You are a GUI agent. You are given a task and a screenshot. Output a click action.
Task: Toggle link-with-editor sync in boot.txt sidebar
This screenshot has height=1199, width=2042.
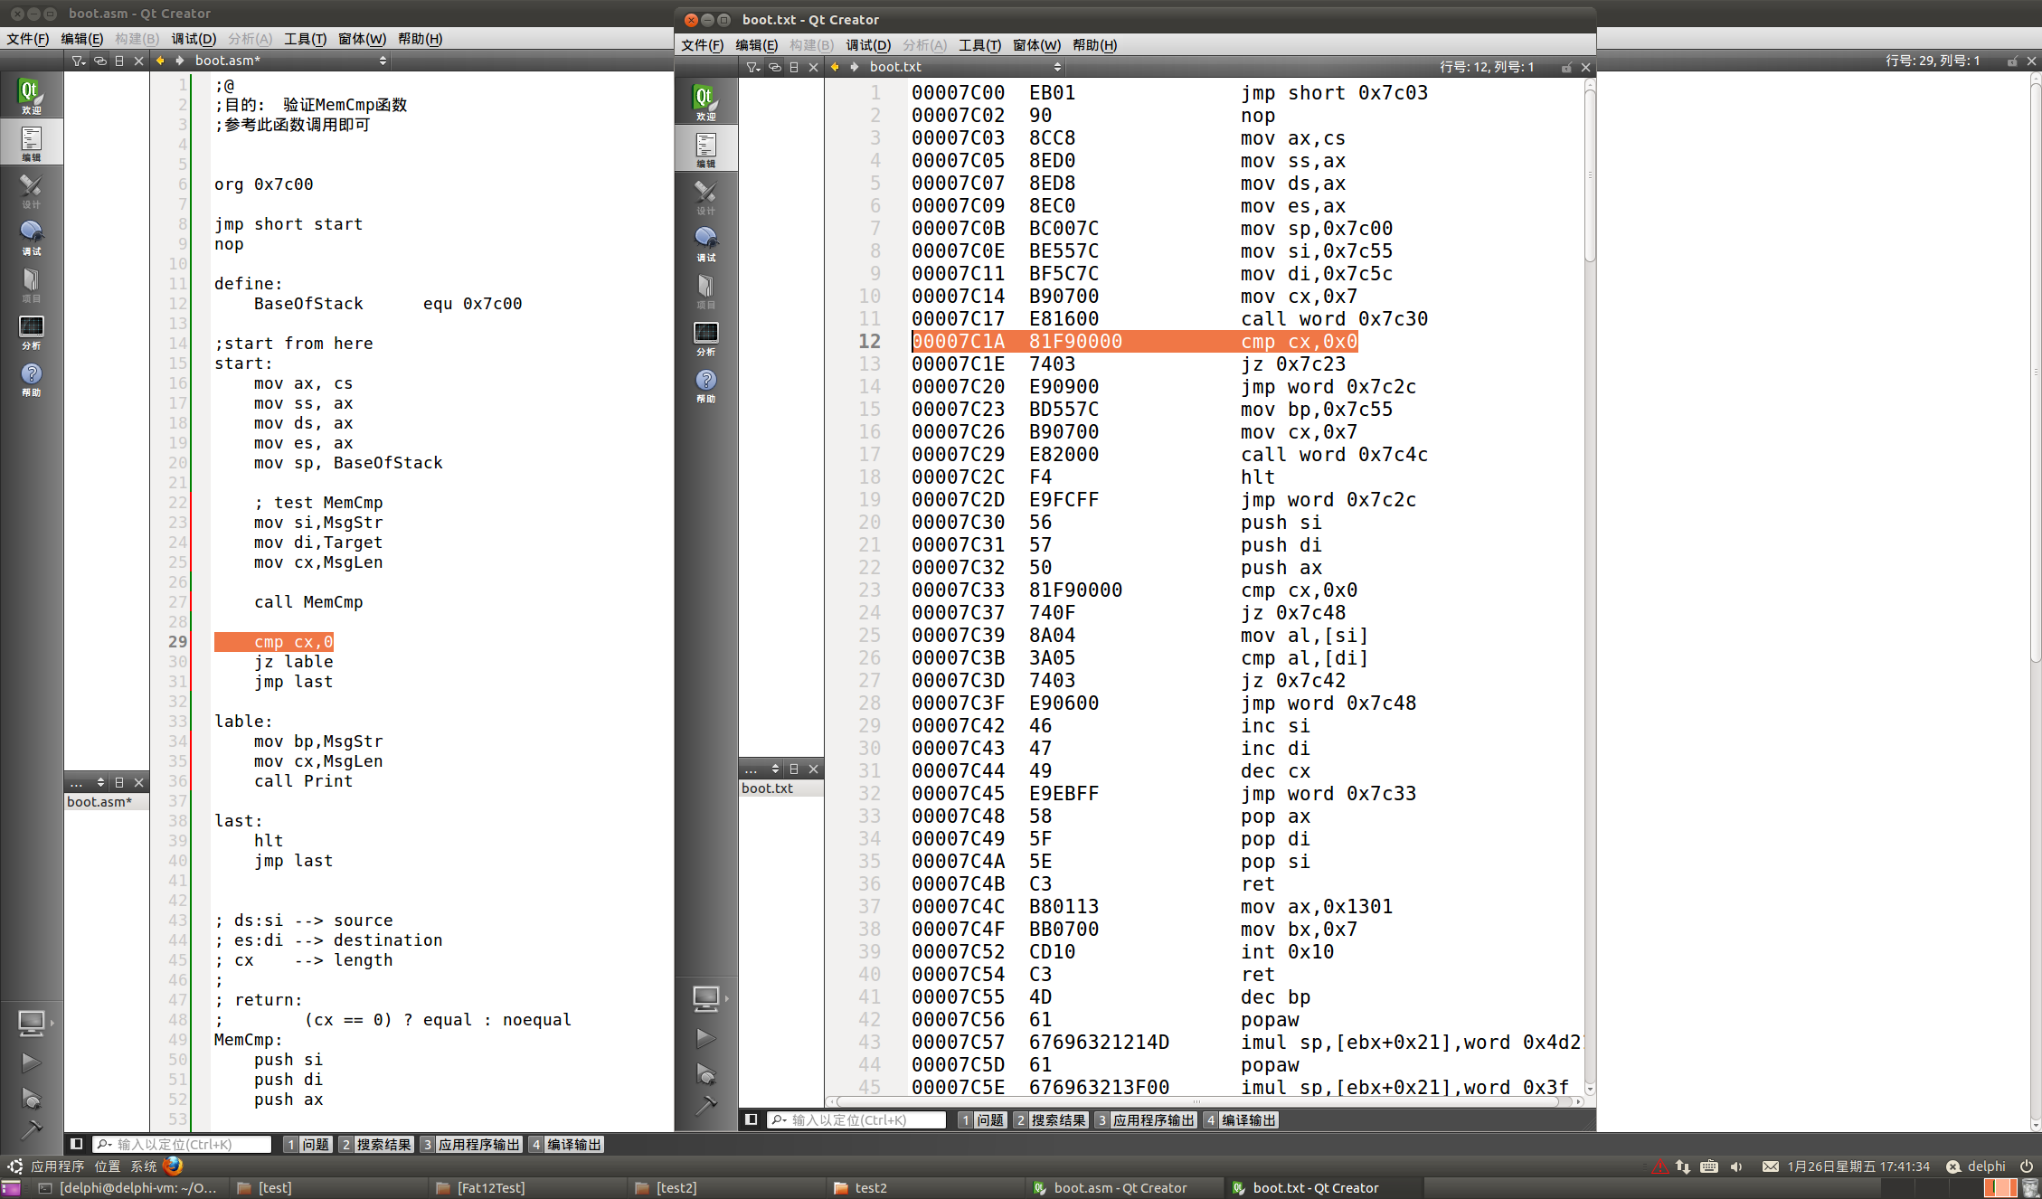tap(775, 67)
